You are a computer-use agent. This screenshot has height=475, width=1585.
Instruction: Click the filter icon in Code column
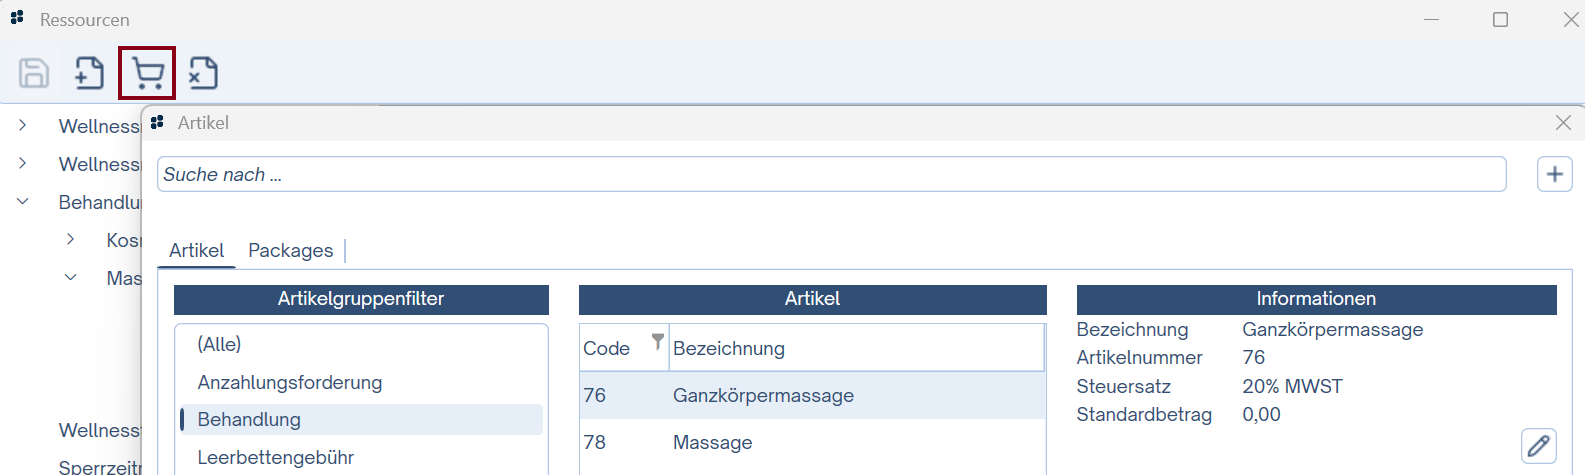click(x=657, y=341)
